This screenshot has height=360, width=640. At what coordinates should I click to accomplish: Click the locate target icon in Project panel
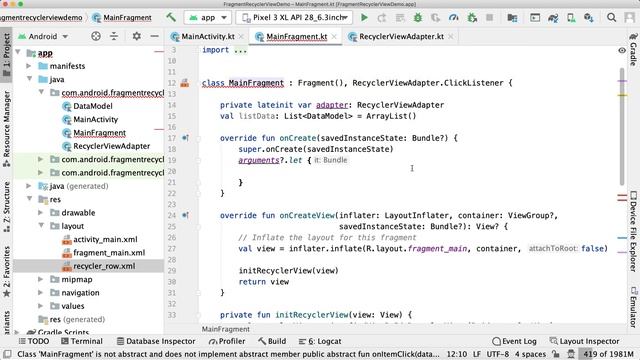(x=96, y=36)
